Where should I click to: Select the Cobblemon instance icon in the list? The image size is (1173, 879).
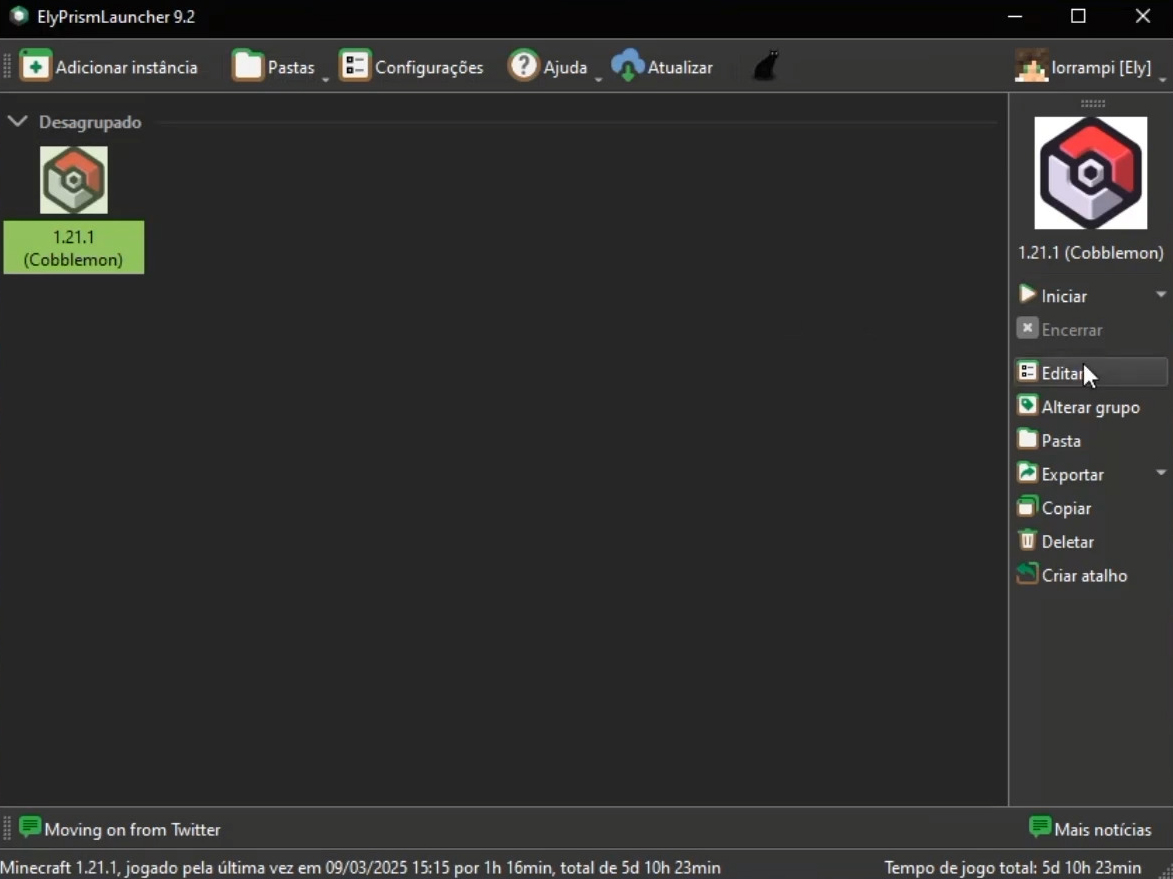tap(73, 180)
